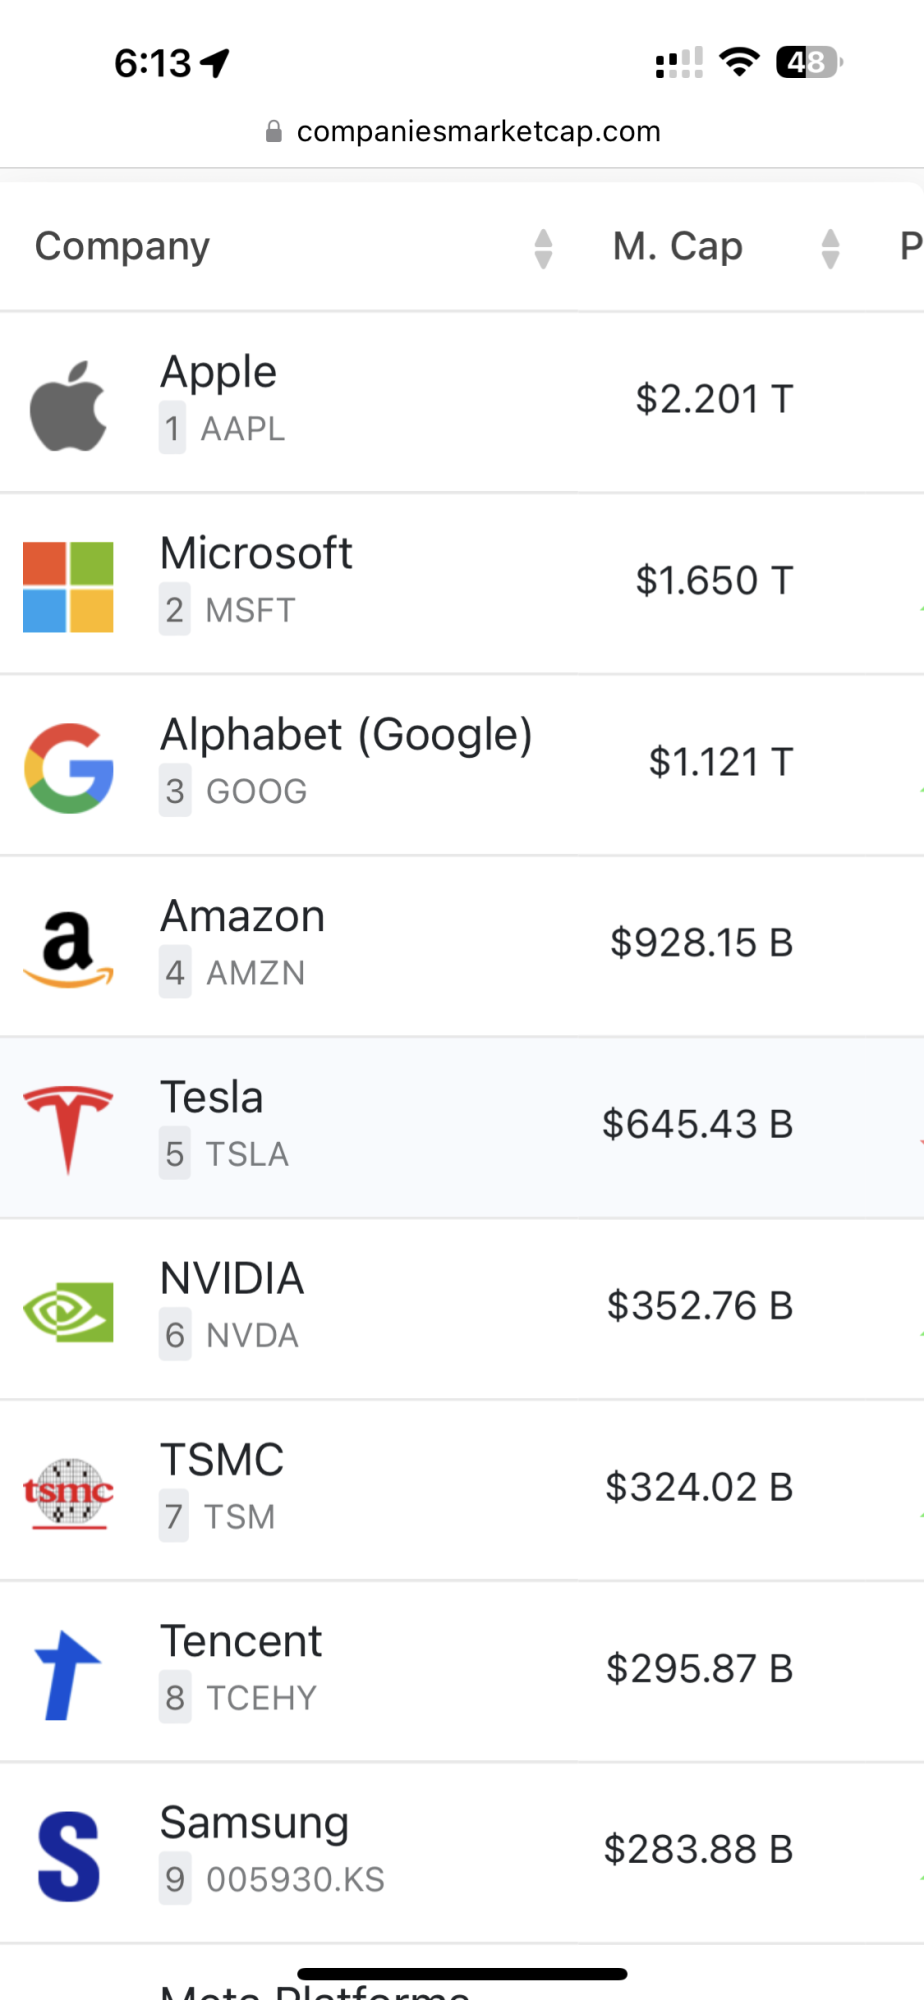Select Tesla's $645.43 B market cap

click(697, 1124)
